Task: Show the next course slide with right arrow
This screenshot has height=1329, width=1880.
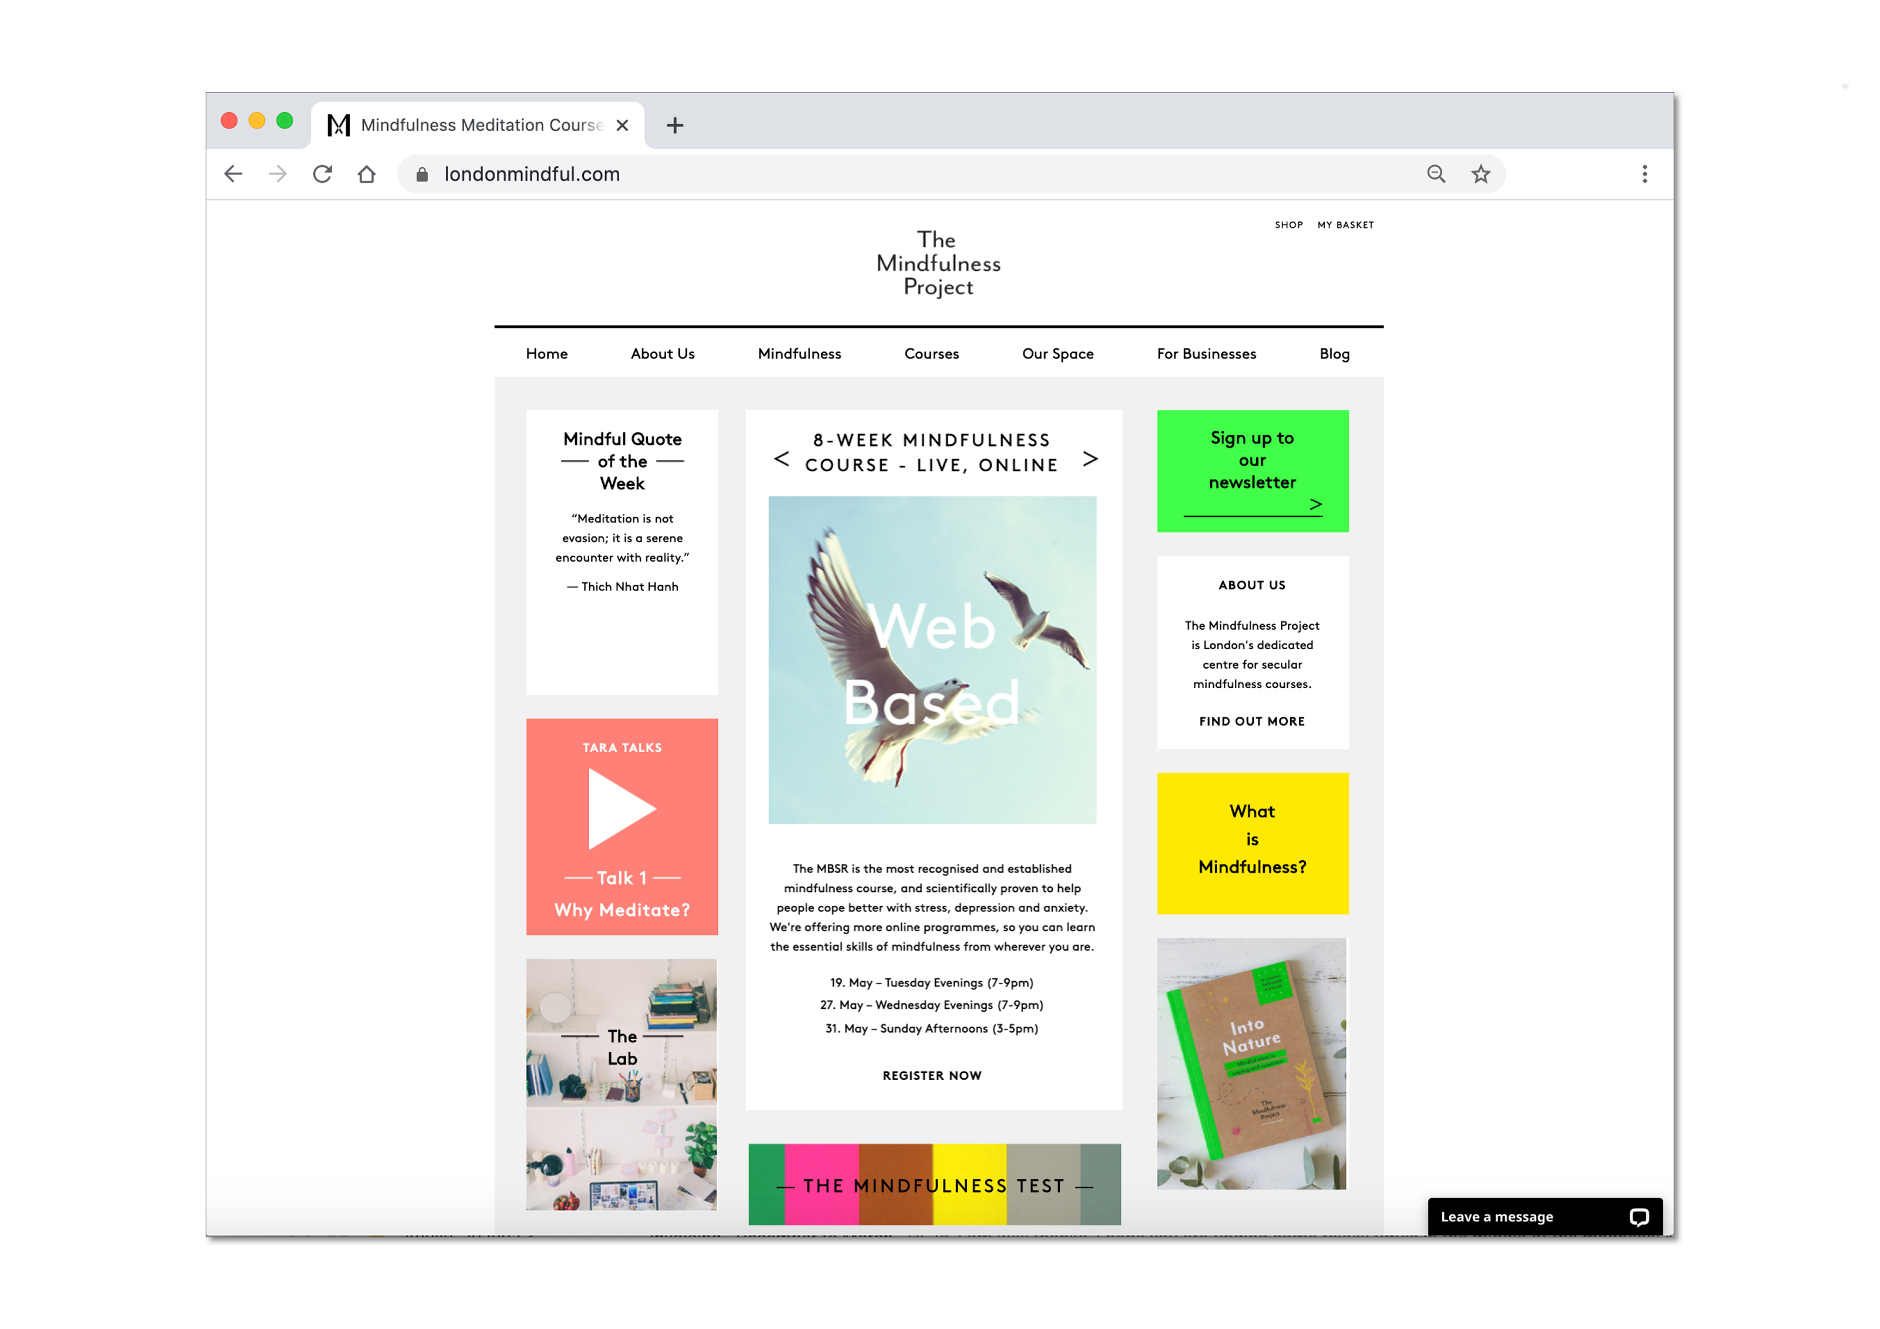Action: point(1090,459)
